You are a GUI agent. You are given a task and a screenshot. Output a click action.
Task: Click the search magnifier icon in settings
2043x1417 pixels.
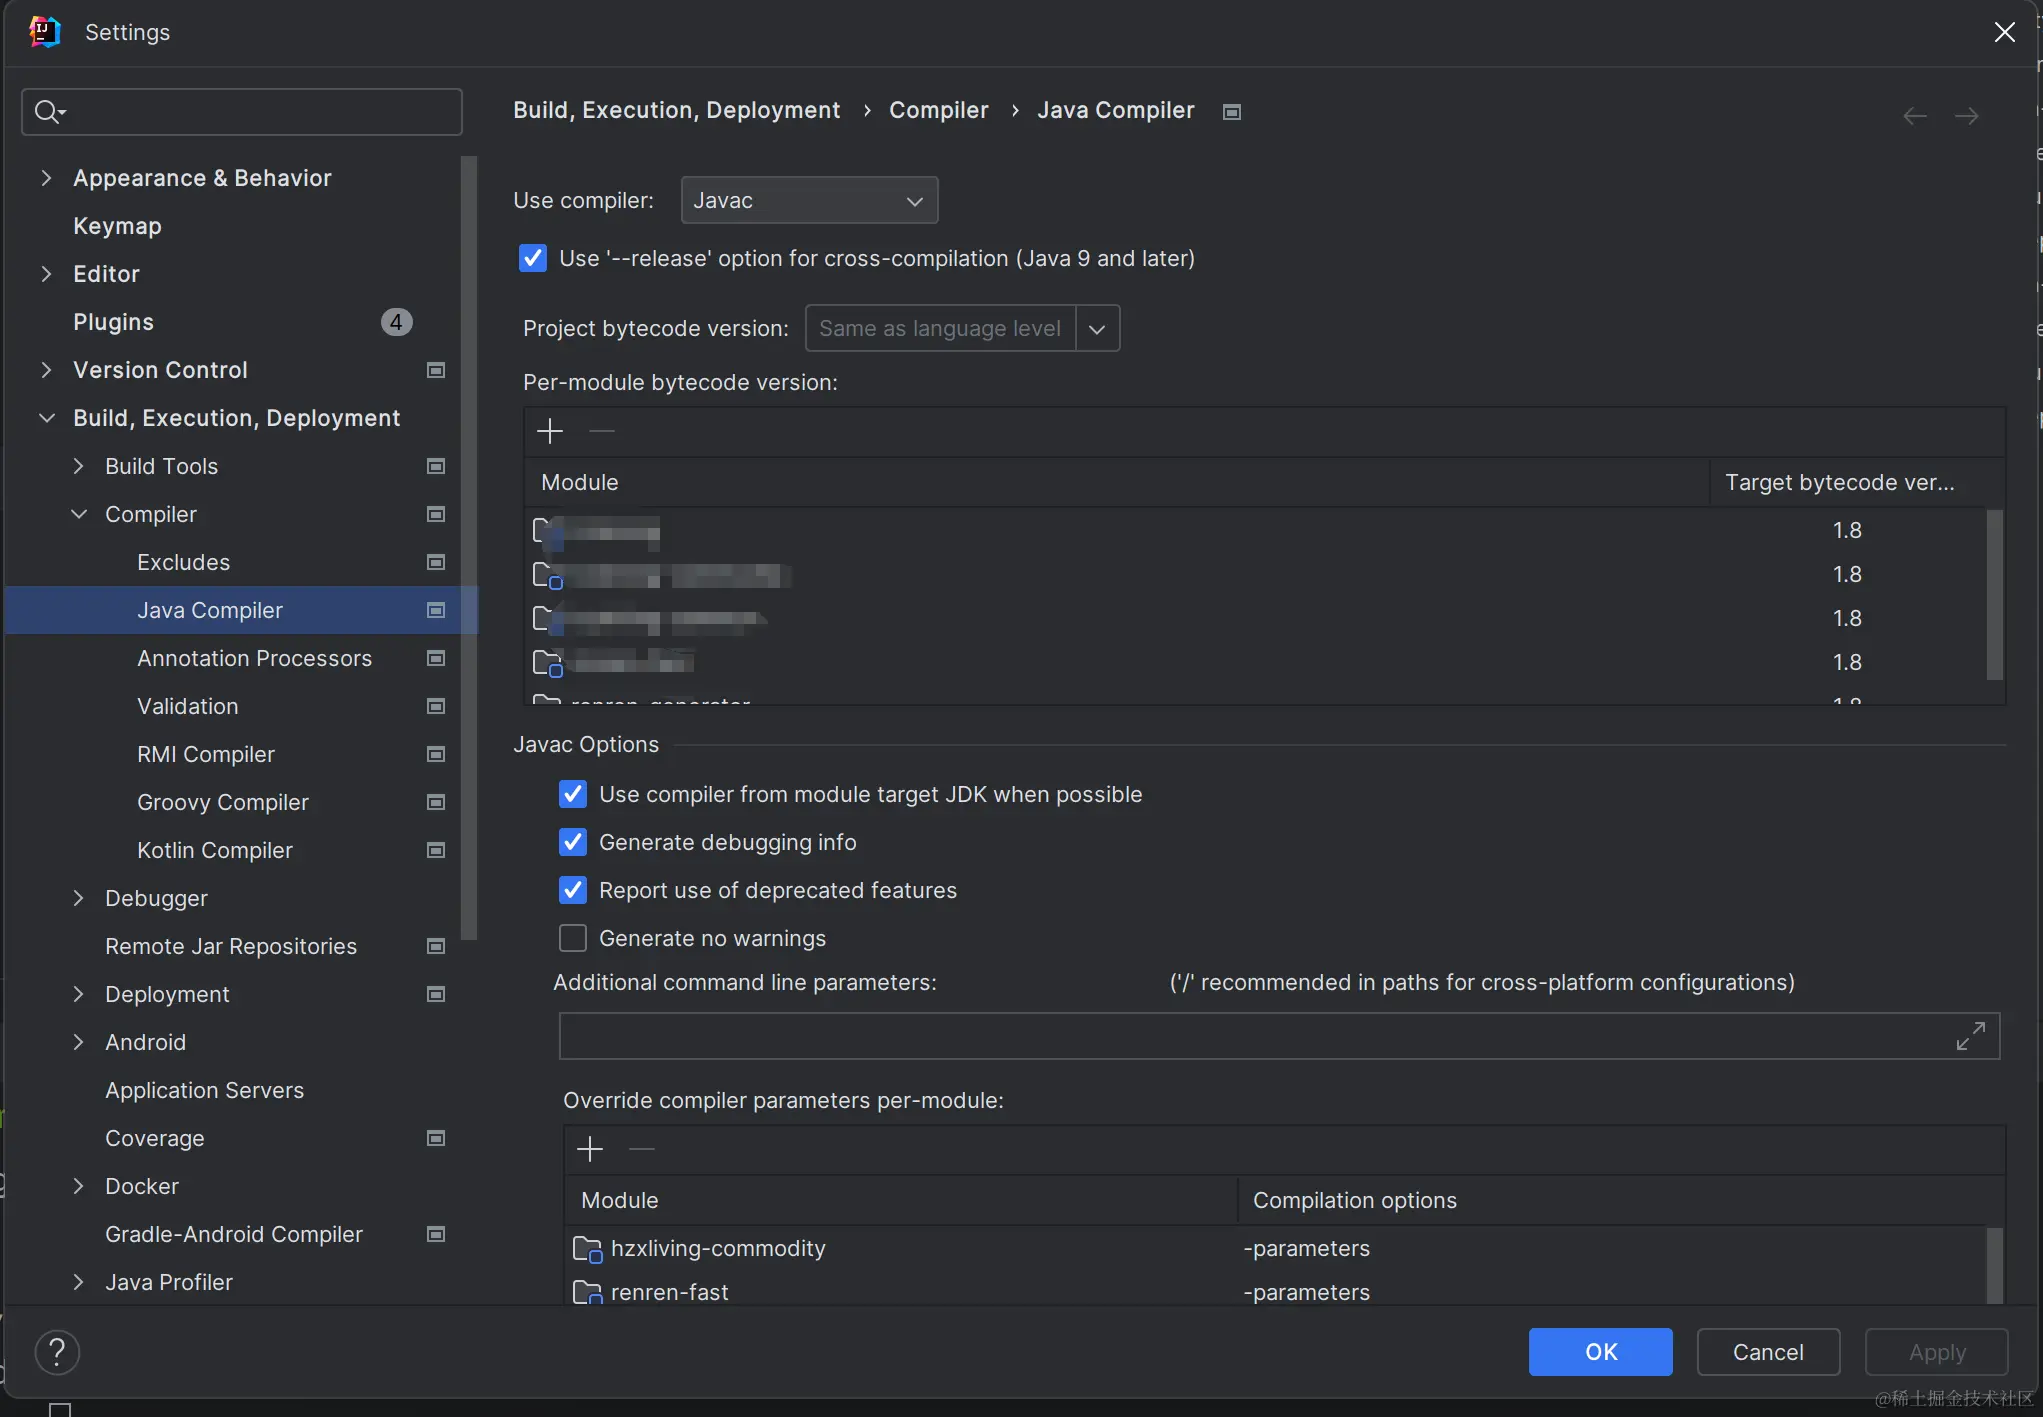click(x=47, y=111)
